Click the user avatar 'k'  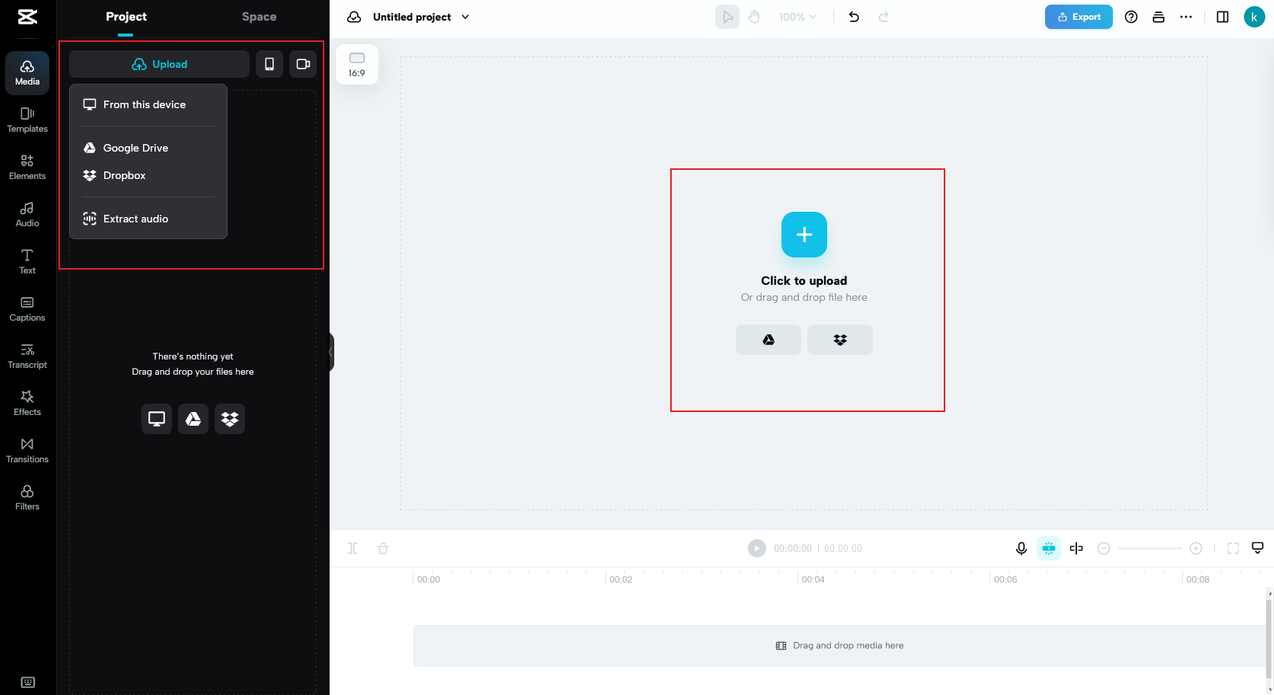[x=1254, y=17]
